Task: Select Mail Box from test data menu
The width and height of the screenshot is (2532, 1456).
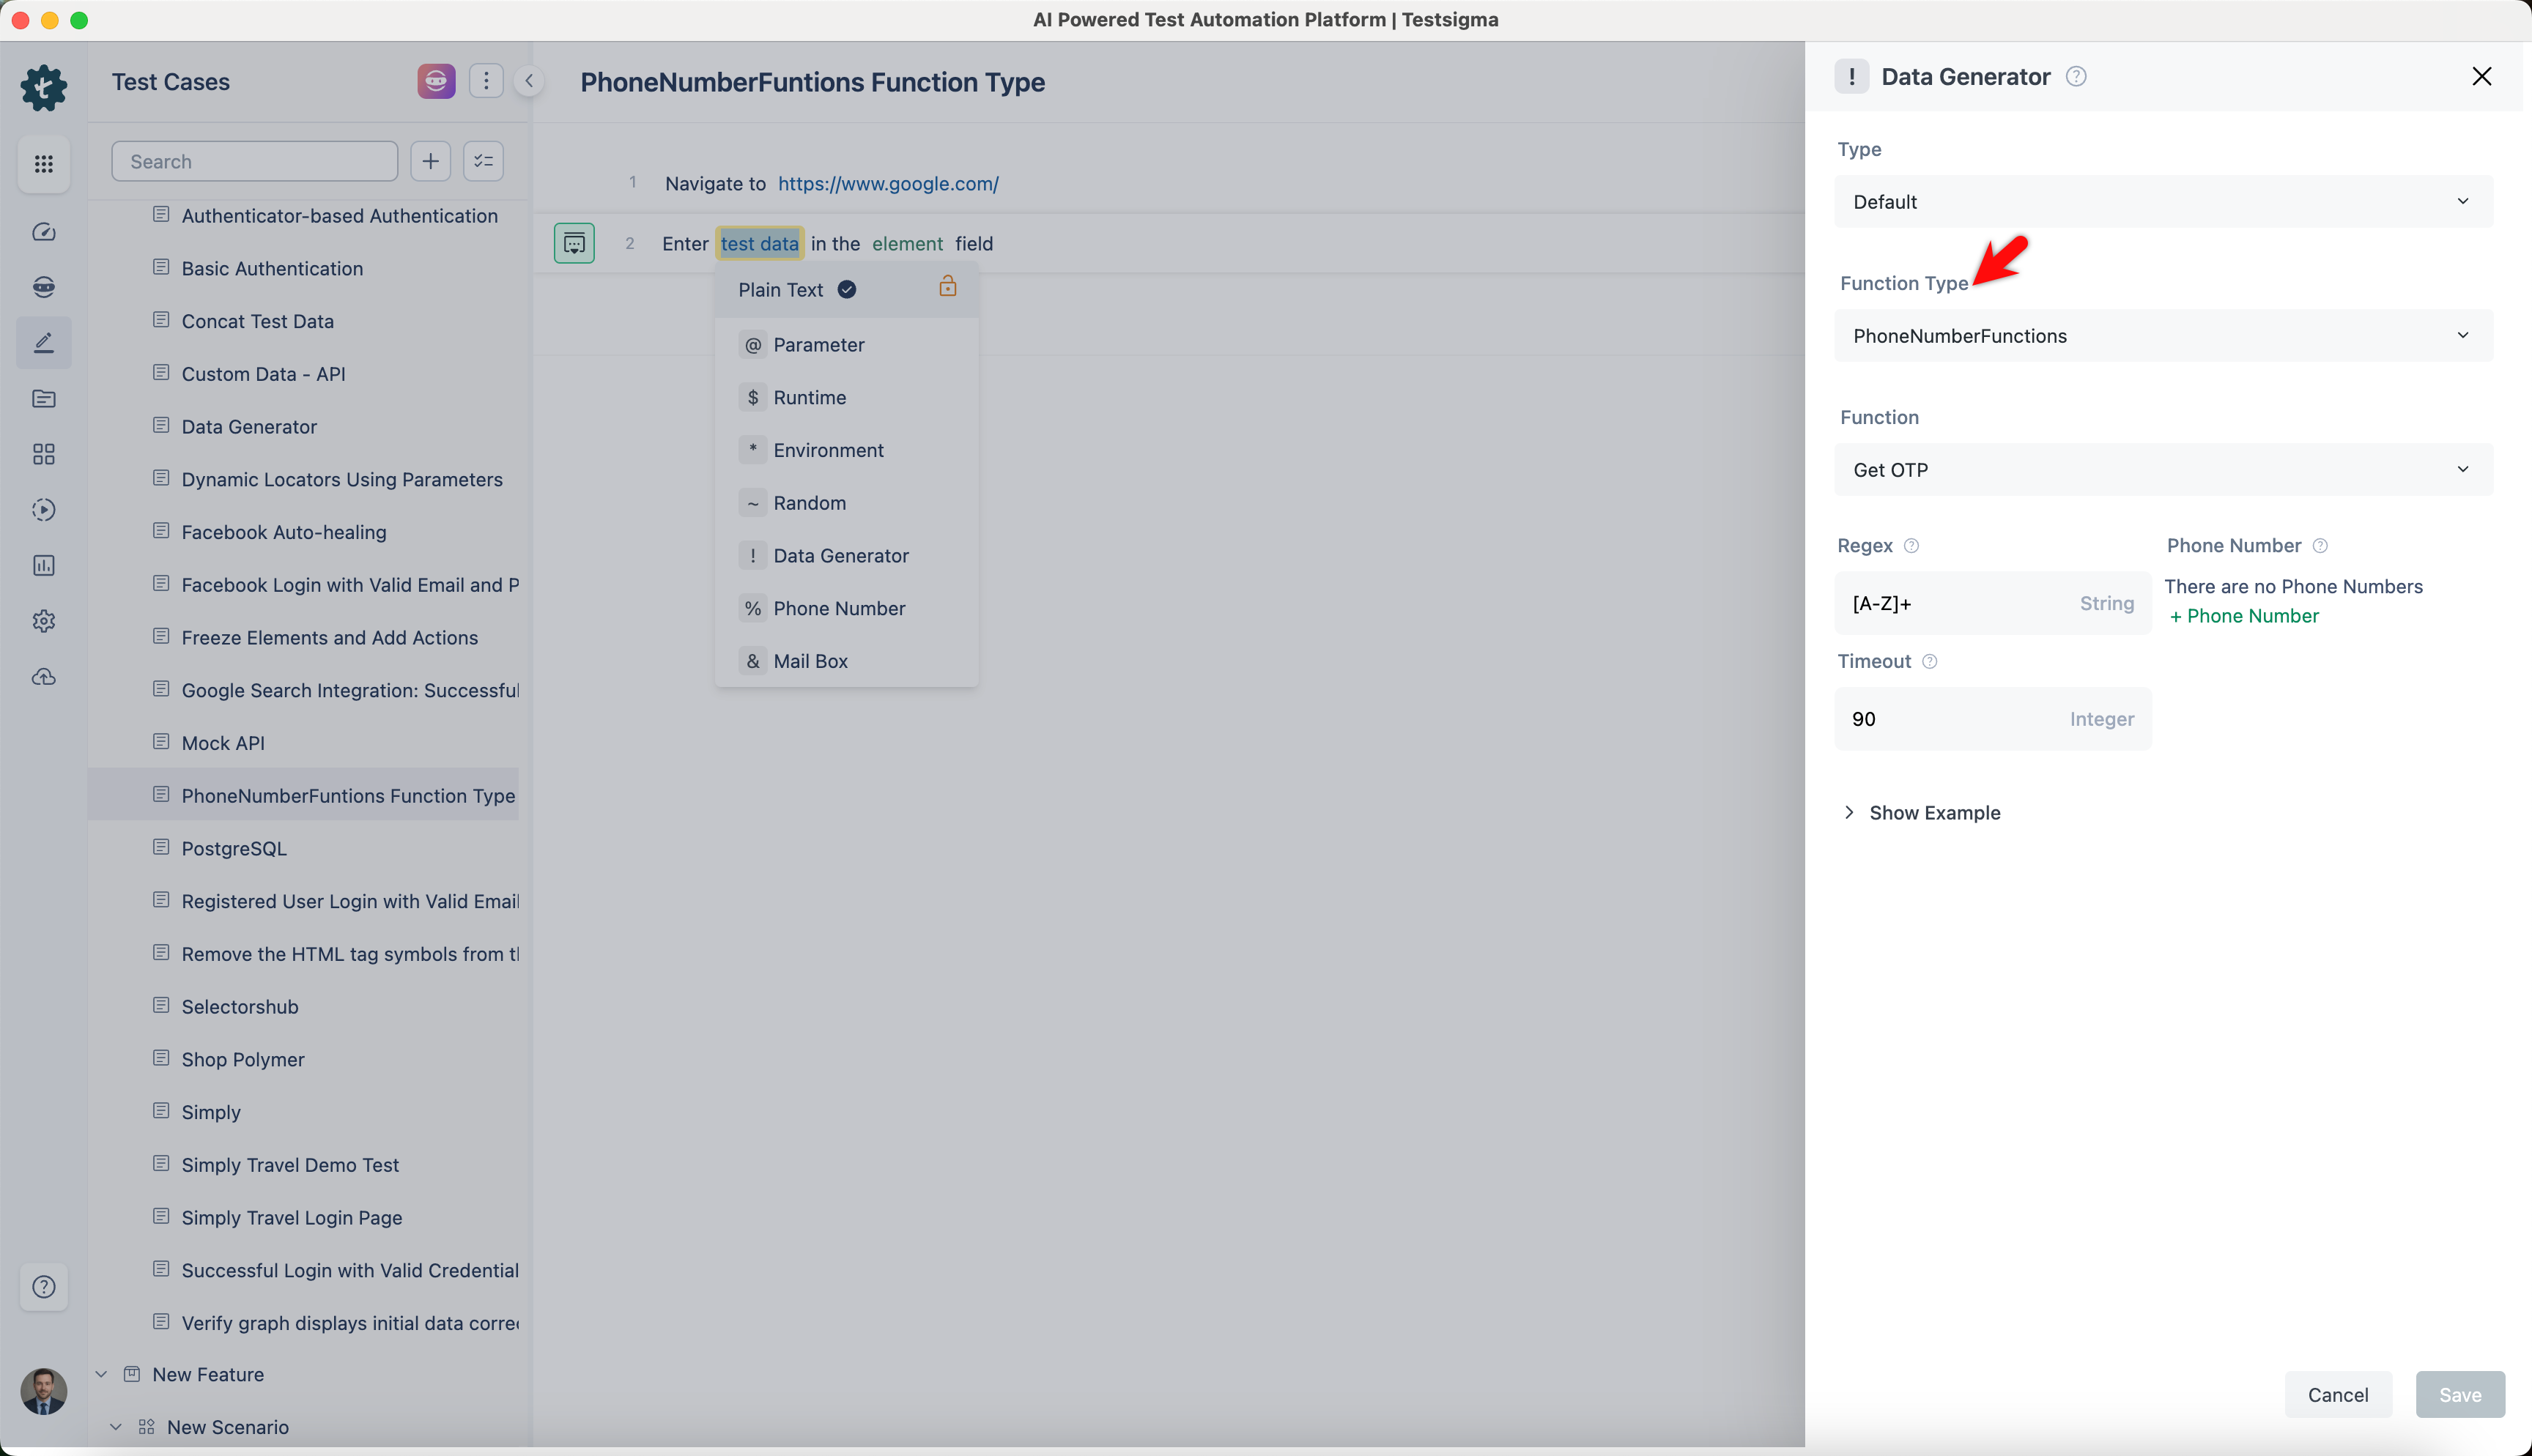Action: click(809, 661)
